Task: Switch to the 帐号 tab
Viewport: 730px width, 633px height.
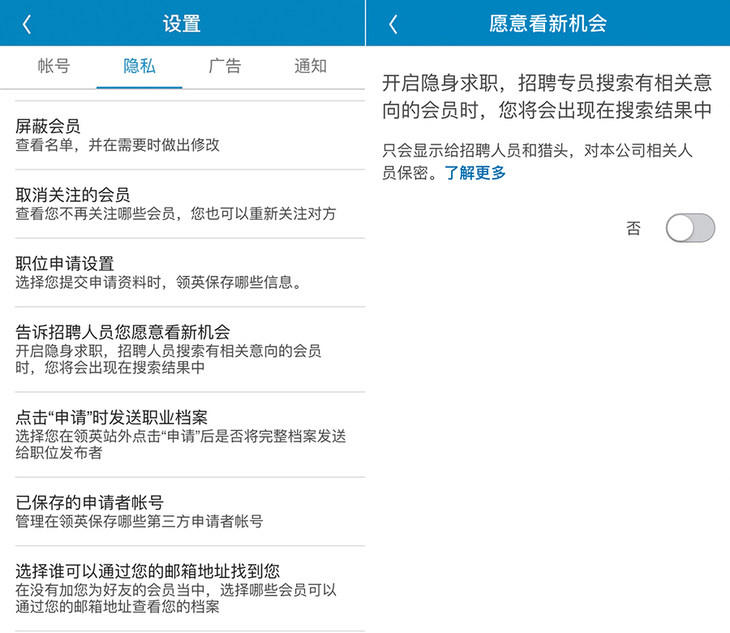Action: coord(54,66)
